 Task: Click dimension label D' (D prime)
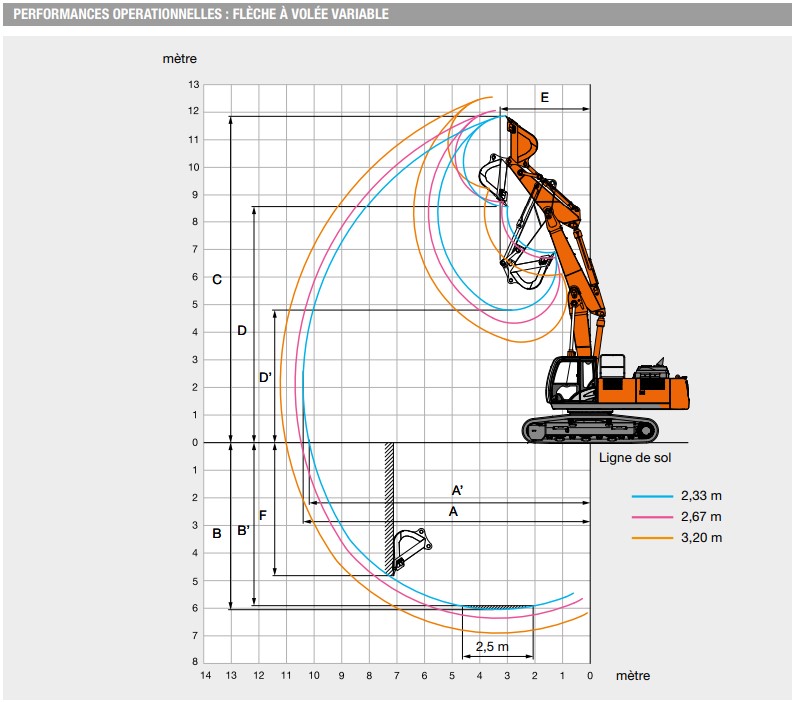[265, 378]
